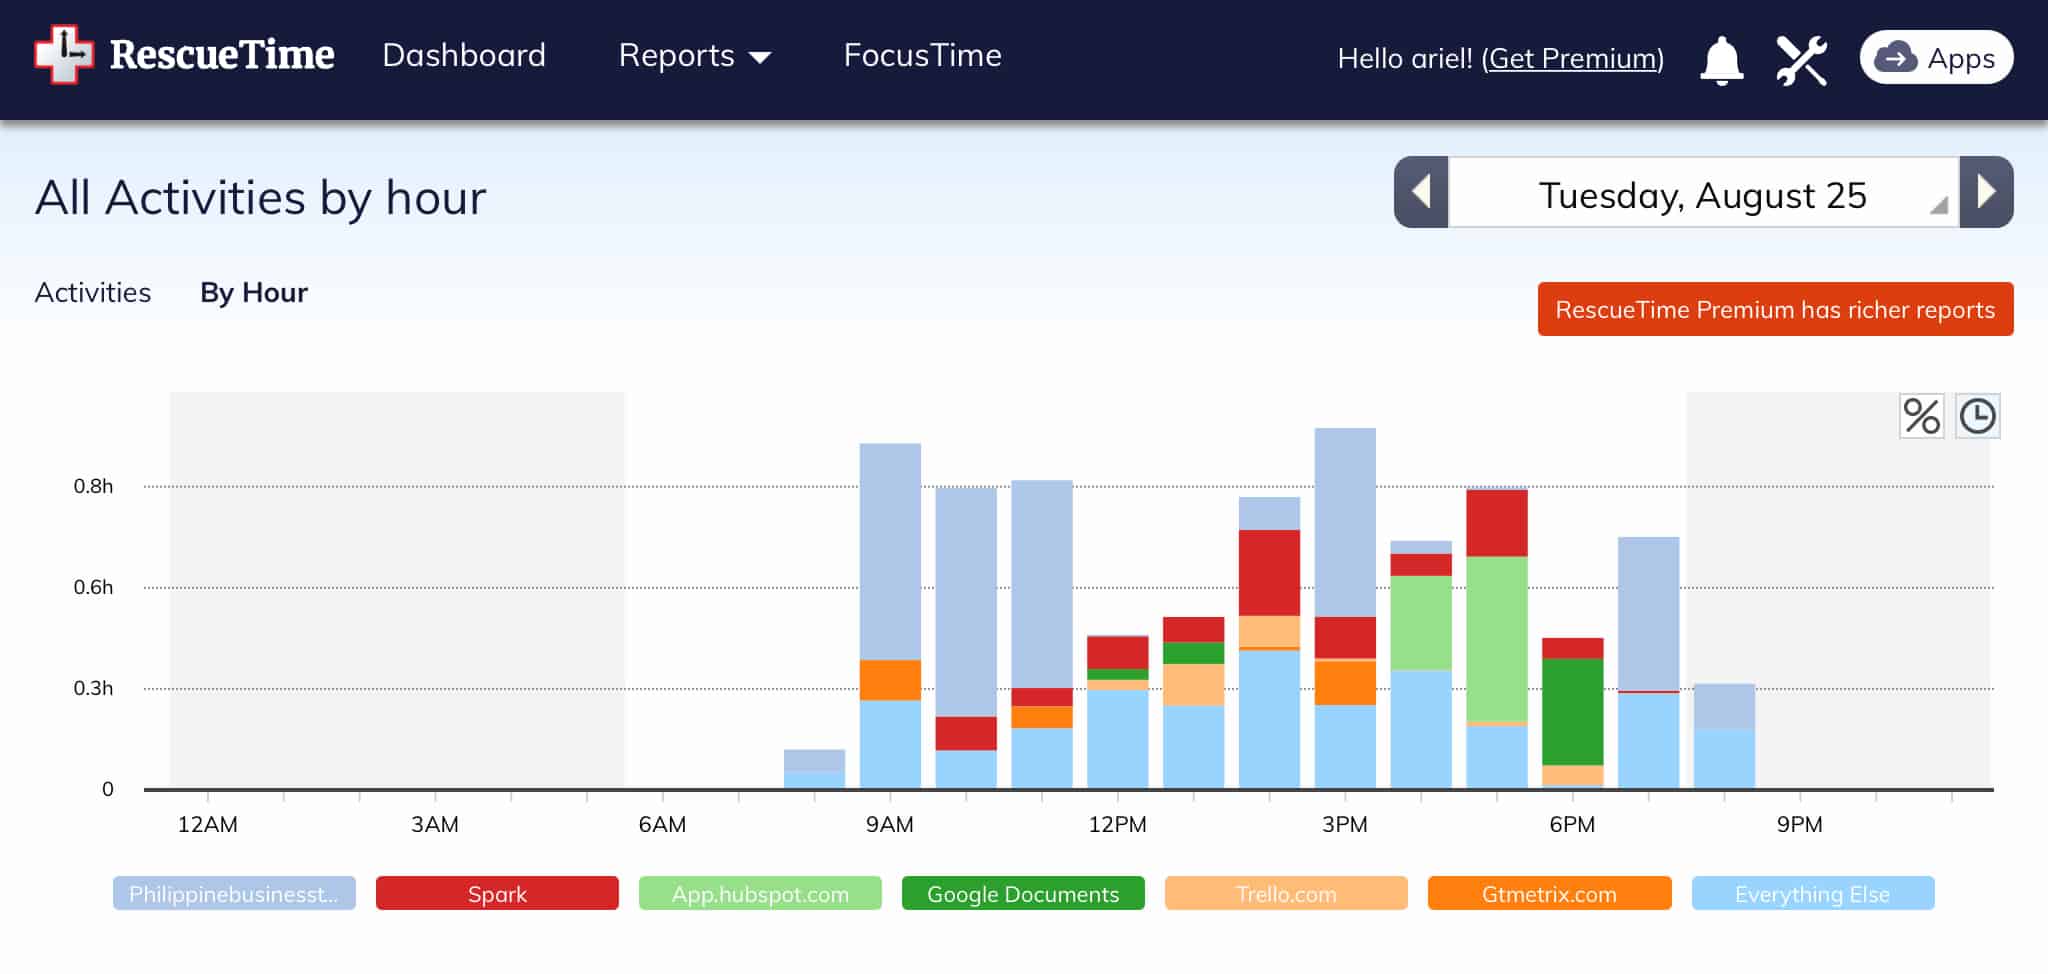Switch to the Activities tab
The width and height of the screenshot is (2048, 974).
93,292
